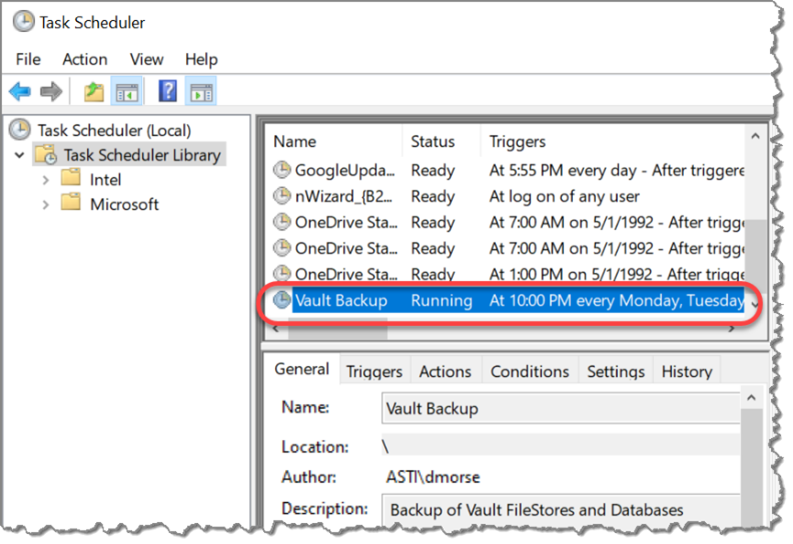
Task: Expand the Microsoft folder node
Action: pyautogui.click(x=46, y=205)
